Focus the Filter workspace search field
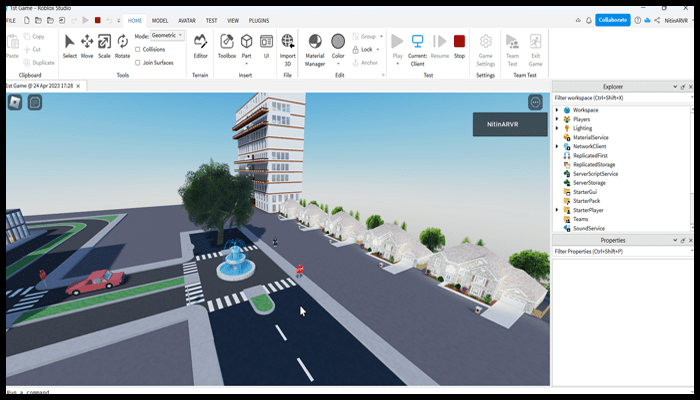 click(x=621, y=98)
